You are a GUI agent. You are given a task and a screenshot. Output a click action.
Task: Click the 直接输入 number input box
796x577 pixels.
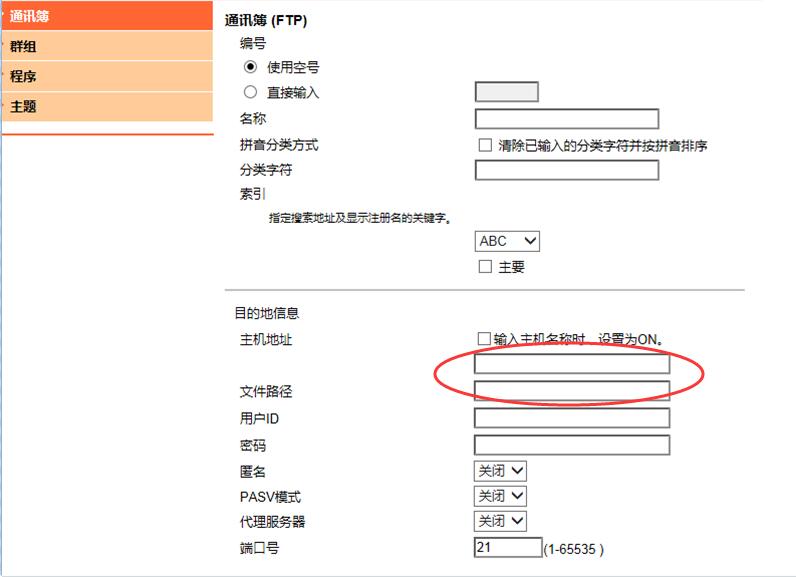(x=506, y=92)
